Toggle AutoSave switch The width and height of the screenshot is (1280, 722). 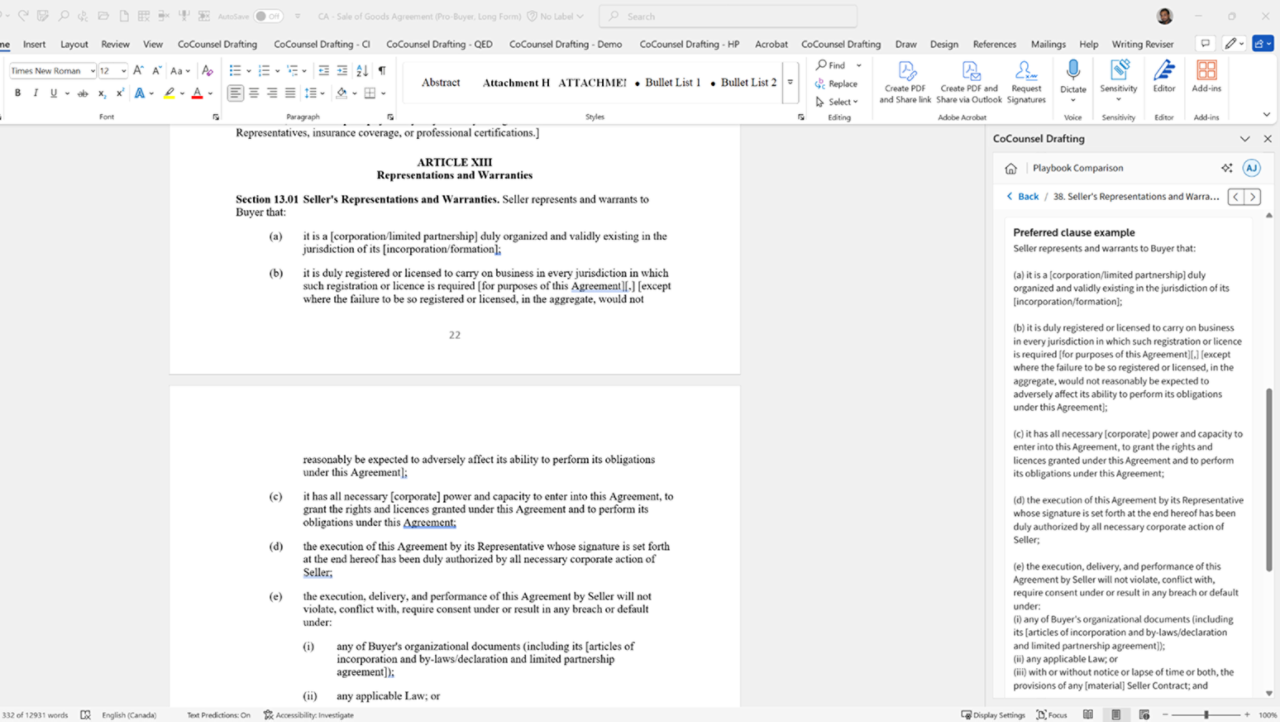[x=268, y=16]
